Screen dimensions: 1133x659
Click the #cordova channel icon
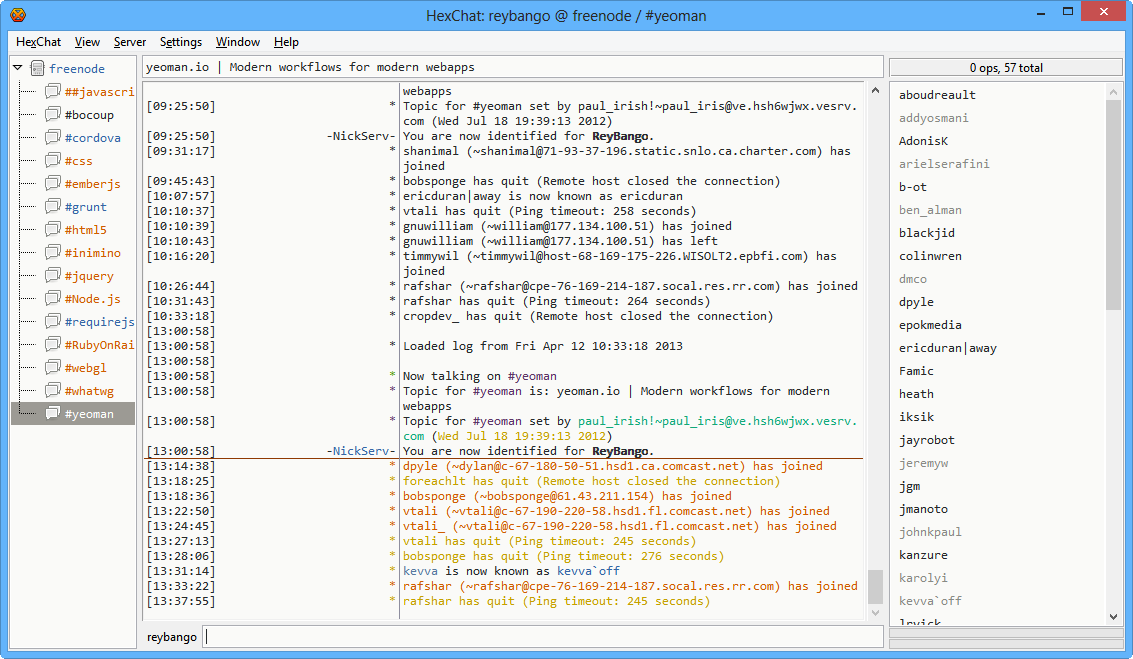click(x=52, y=137)
